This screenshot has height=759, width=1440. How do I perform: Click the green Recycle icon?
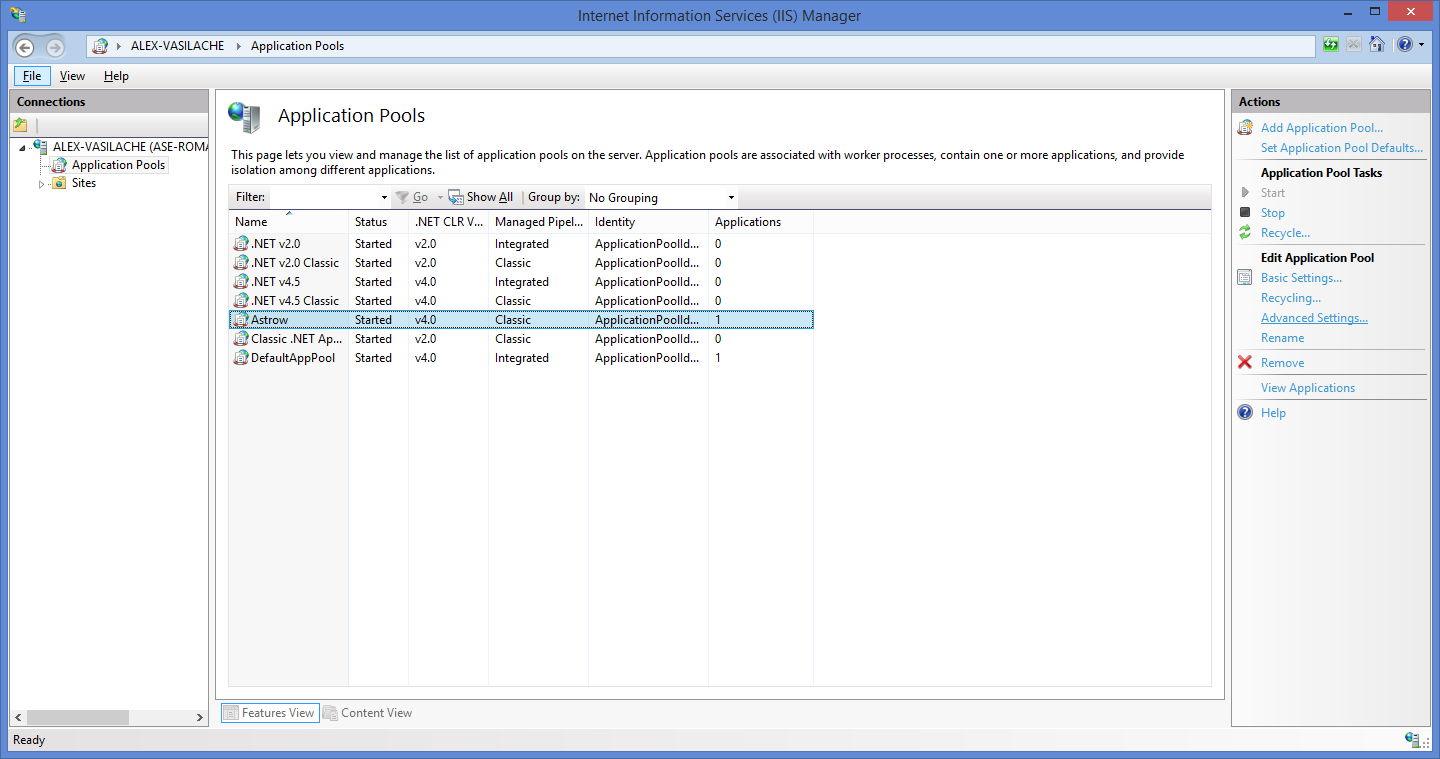click(1245, 232)
